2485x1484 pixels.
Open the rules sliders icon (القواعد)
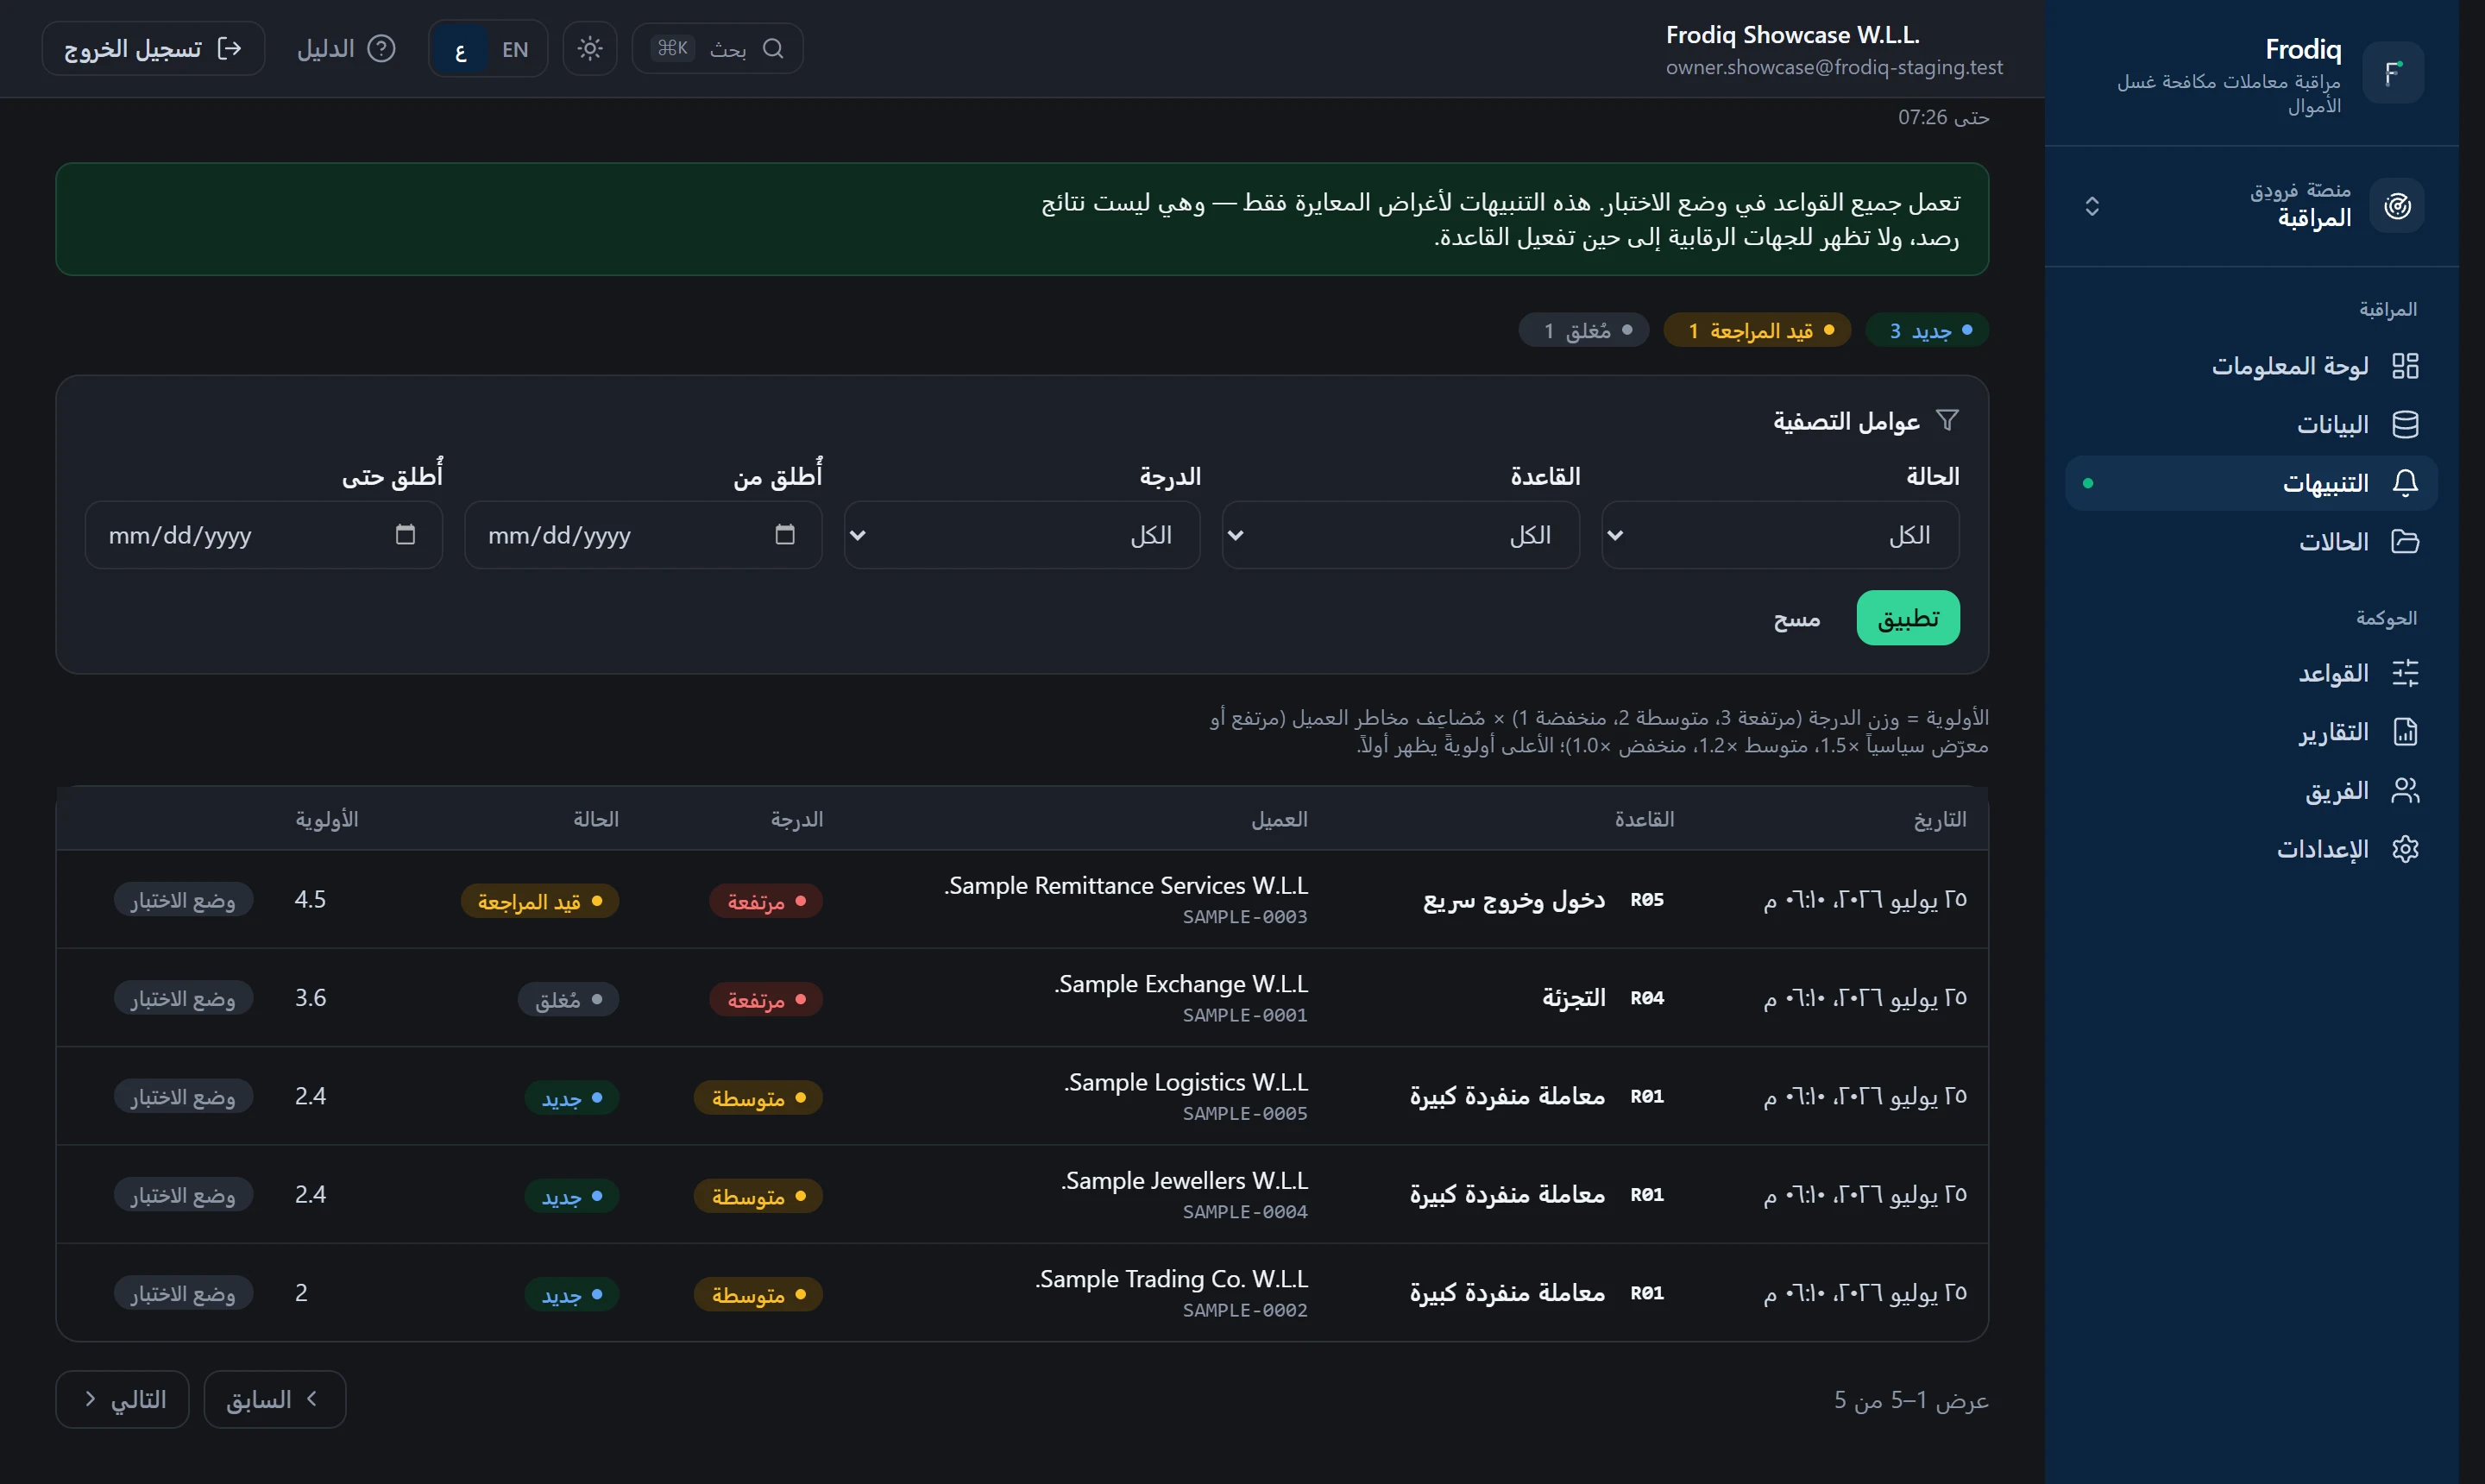[2405, 673]
